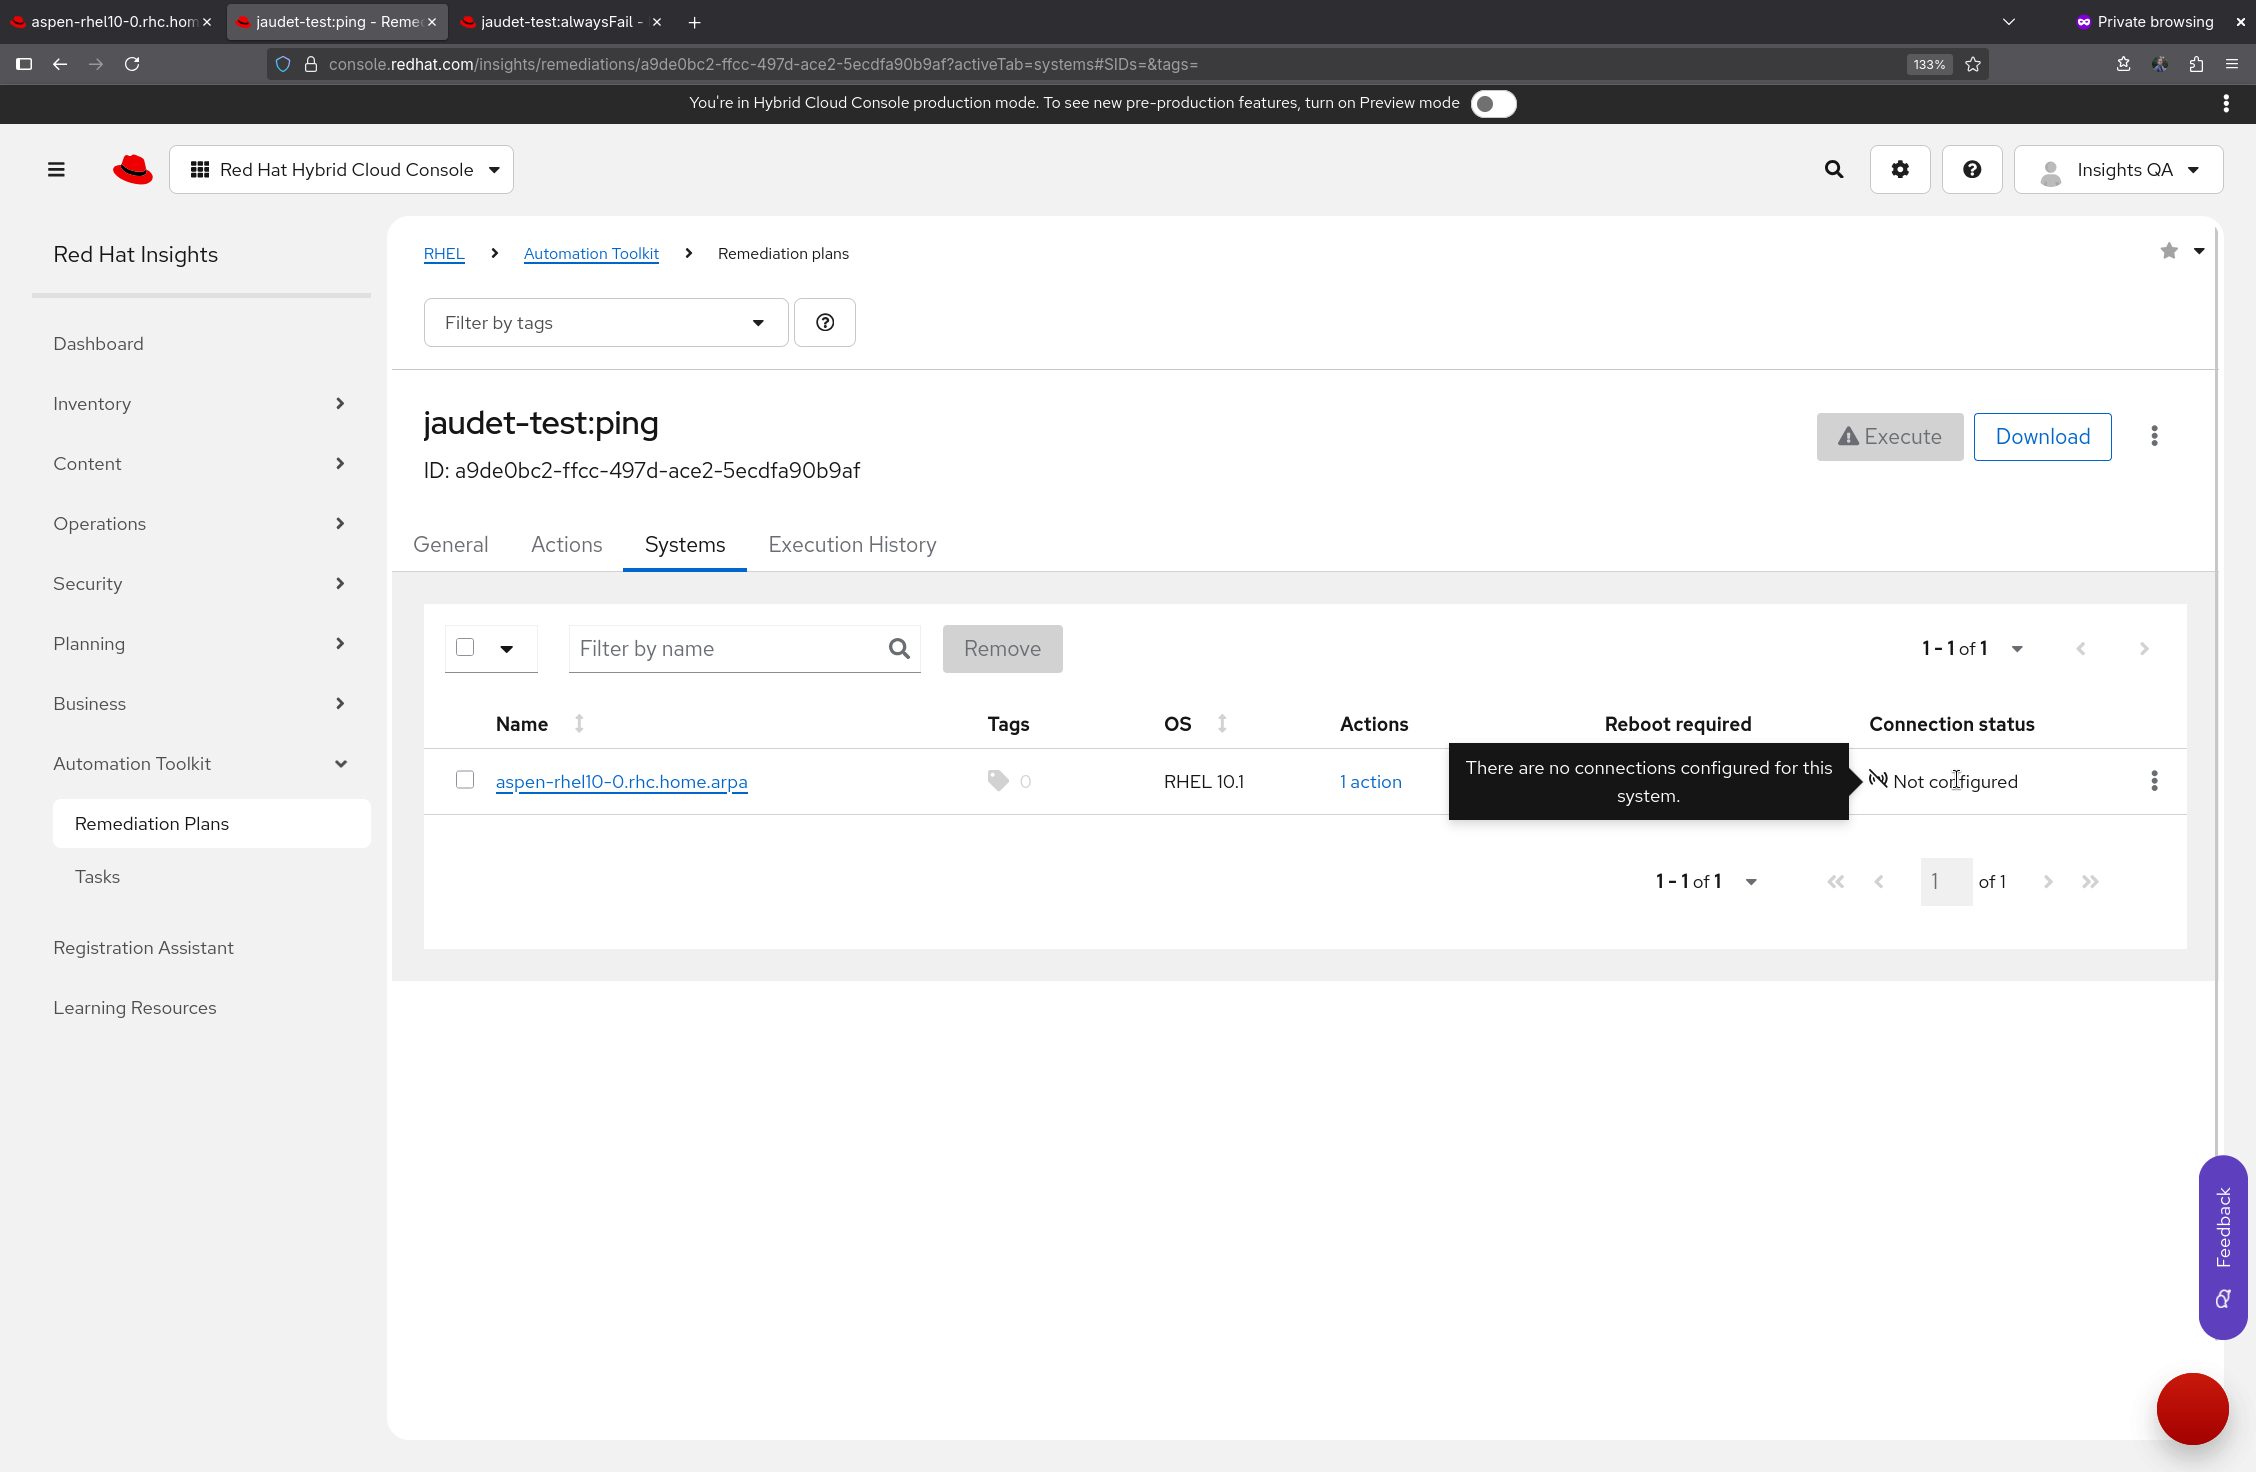Expand the Inventory sidebar section
Viewport: 2256px width, 1472px height.
pyautogui.click(x=200, y=404)
